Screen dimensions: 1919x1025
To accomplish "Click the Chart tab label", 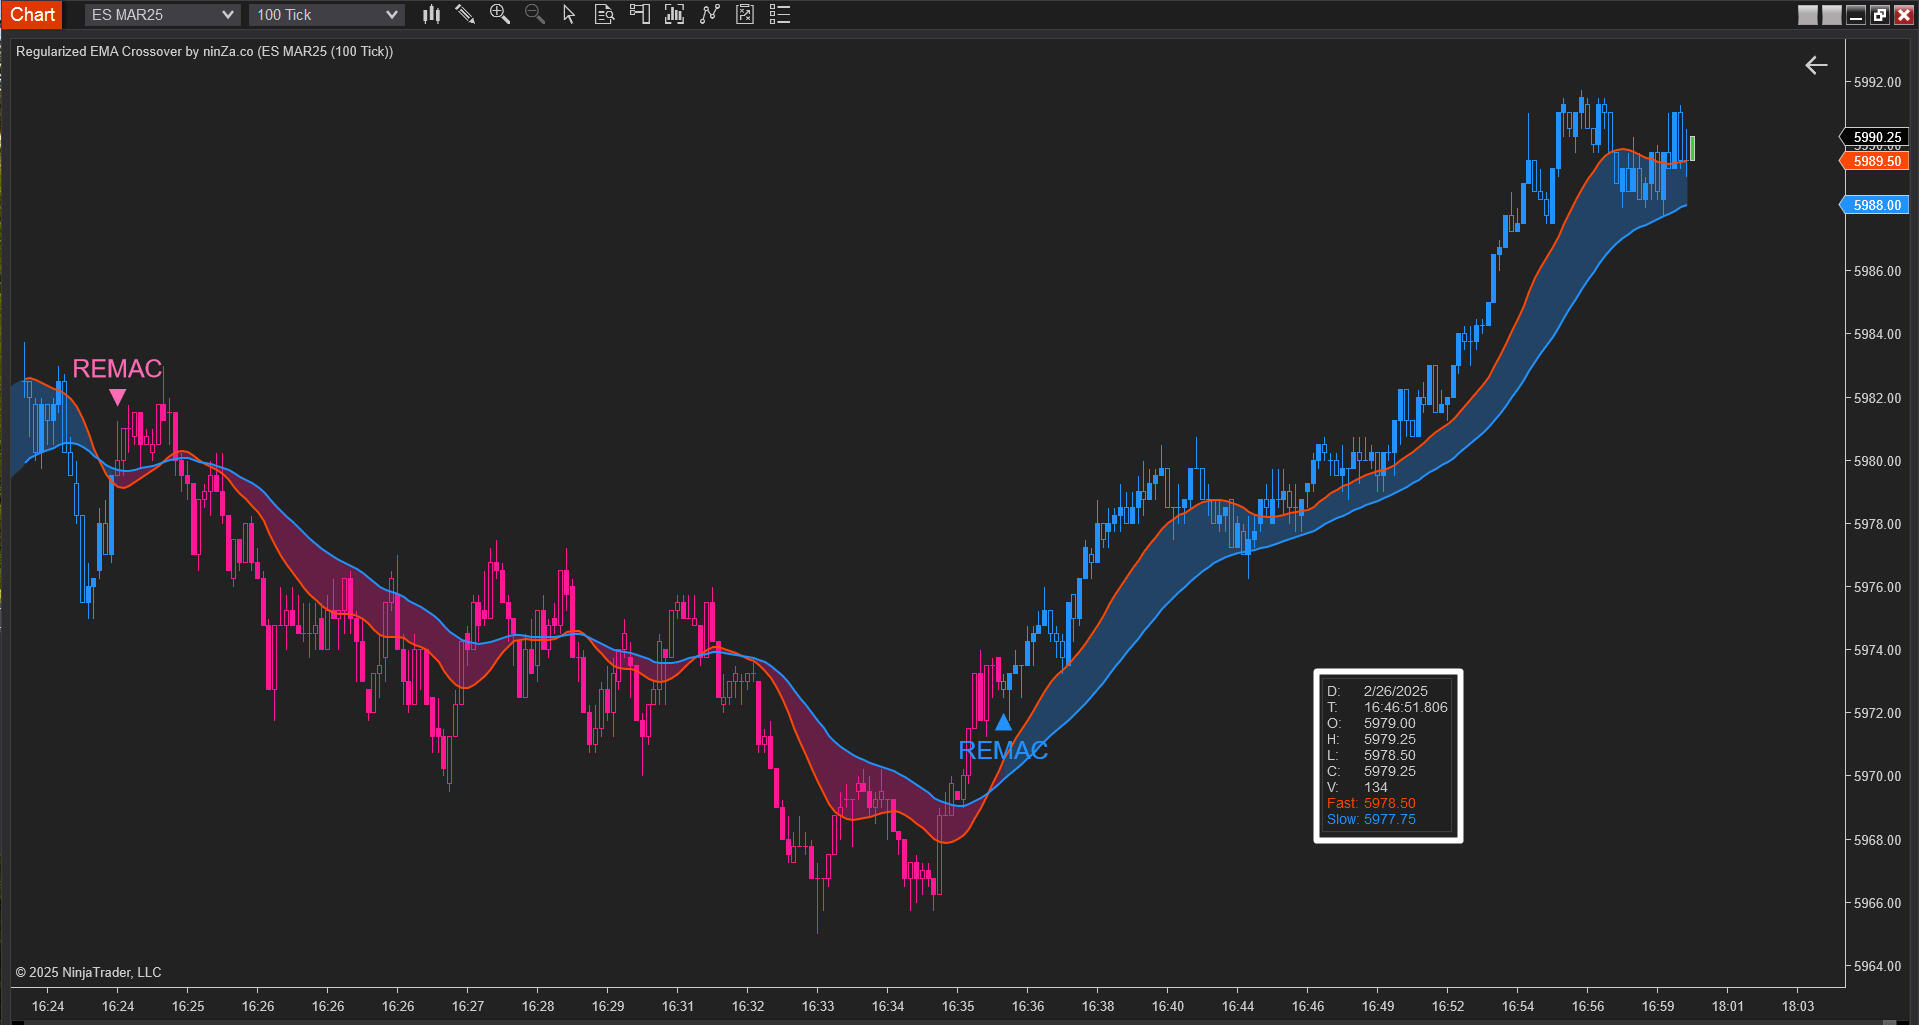I will point(32,14).
